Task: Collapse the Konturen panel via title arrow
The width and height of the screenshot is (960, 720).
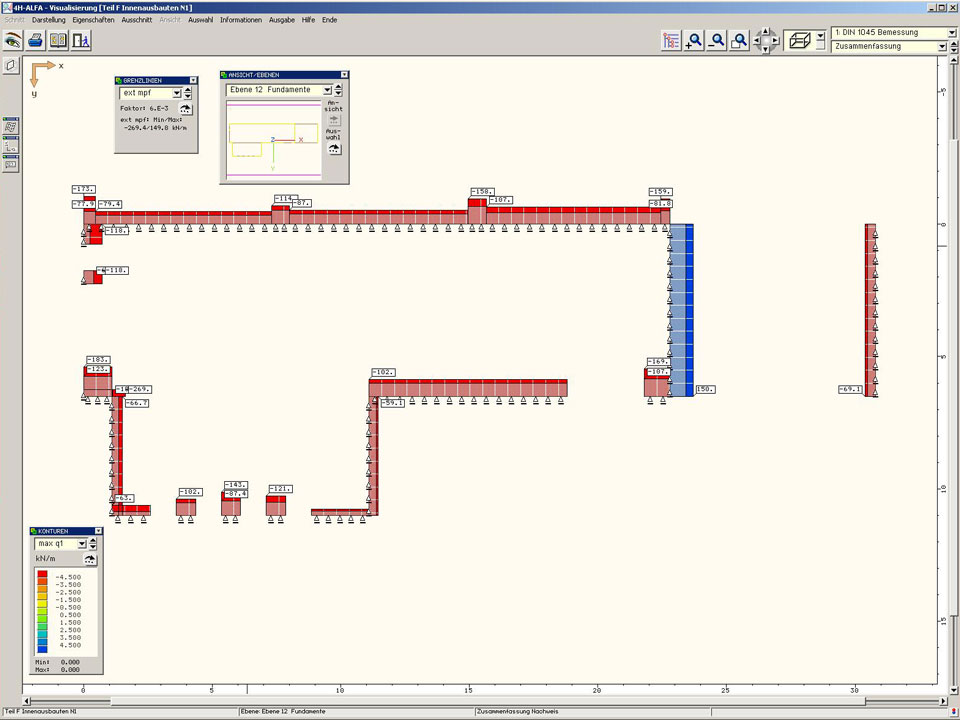Action: 98,530
